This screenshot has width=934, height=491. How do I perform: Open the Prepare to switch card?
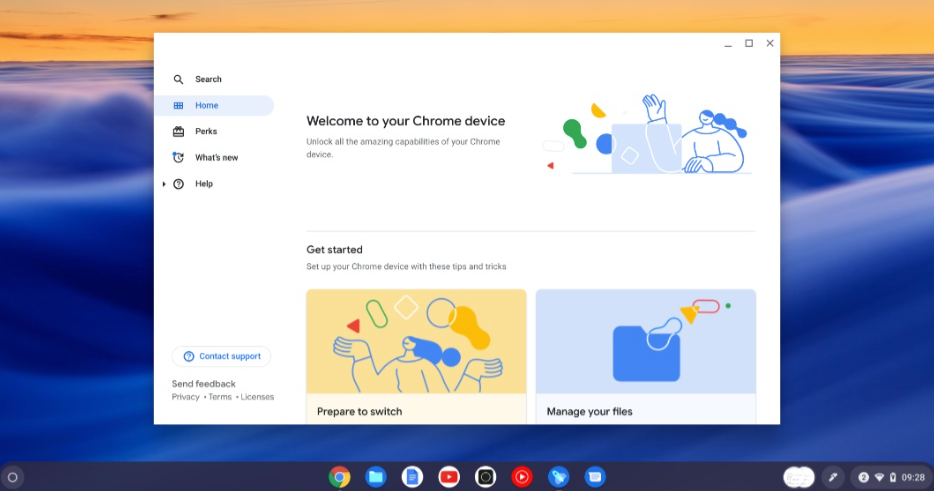[416, 357]
